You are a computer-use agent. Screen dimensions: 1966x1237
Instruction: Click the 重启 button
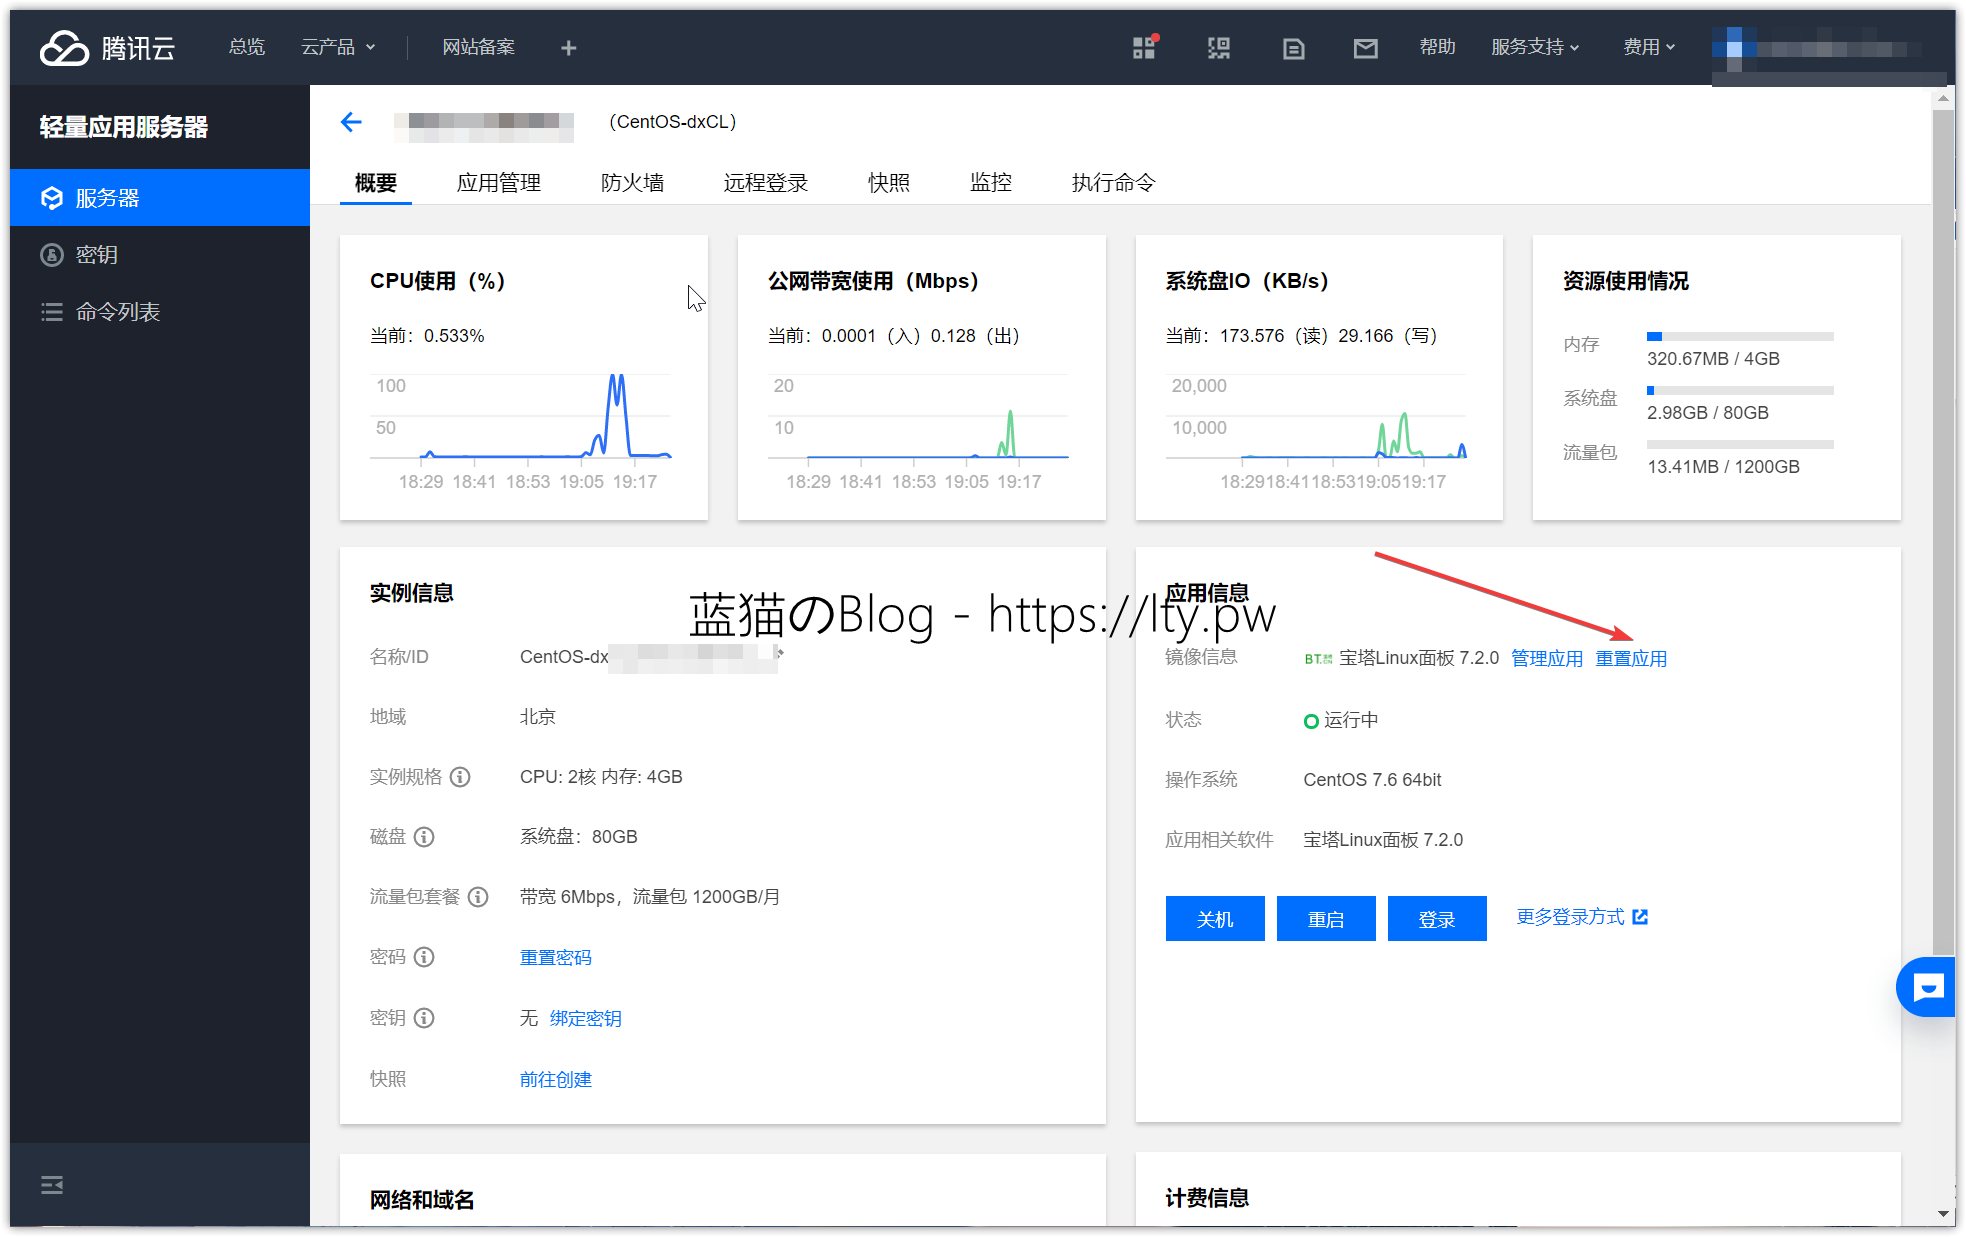pyautogui.click(x=1325, y=919)
